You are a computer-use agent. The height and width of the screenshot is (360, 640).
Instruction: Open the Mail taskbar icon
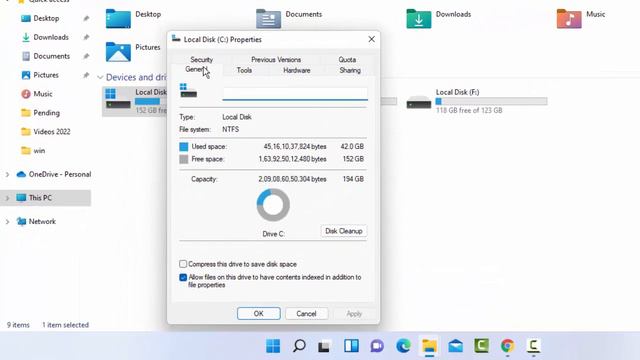pyautogui.click(x=456, y=346)
